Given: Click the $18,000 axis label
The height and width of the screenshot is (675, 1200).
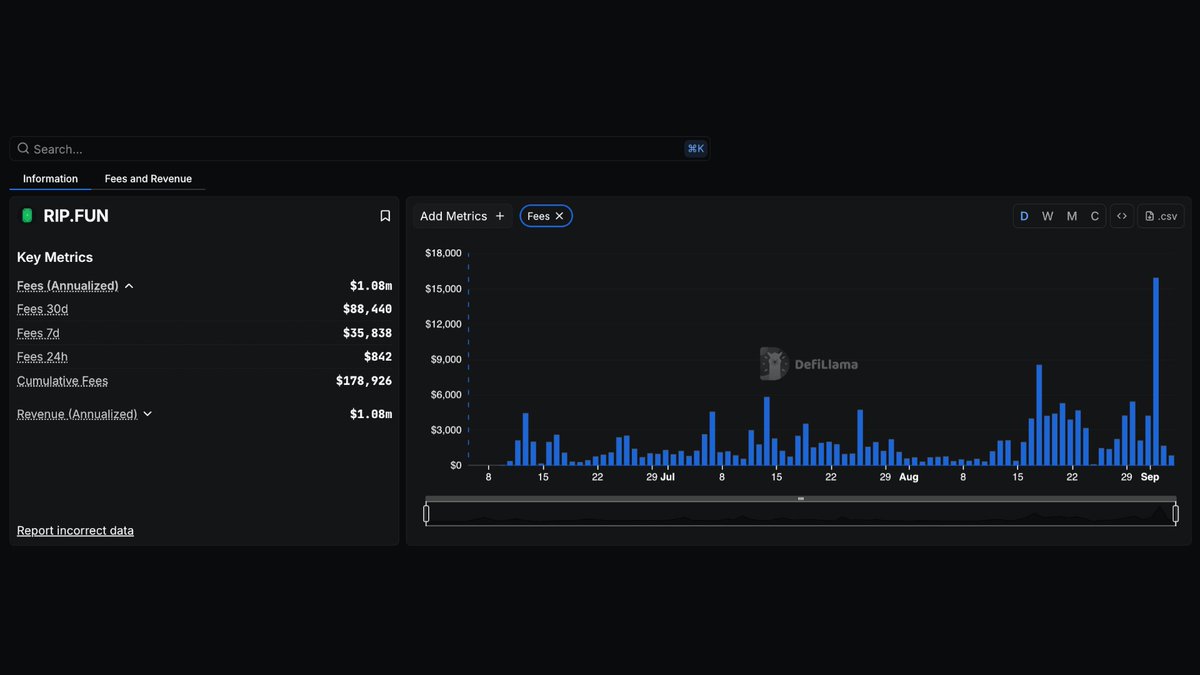Looking at the screenshot, I should pos(443,253).
